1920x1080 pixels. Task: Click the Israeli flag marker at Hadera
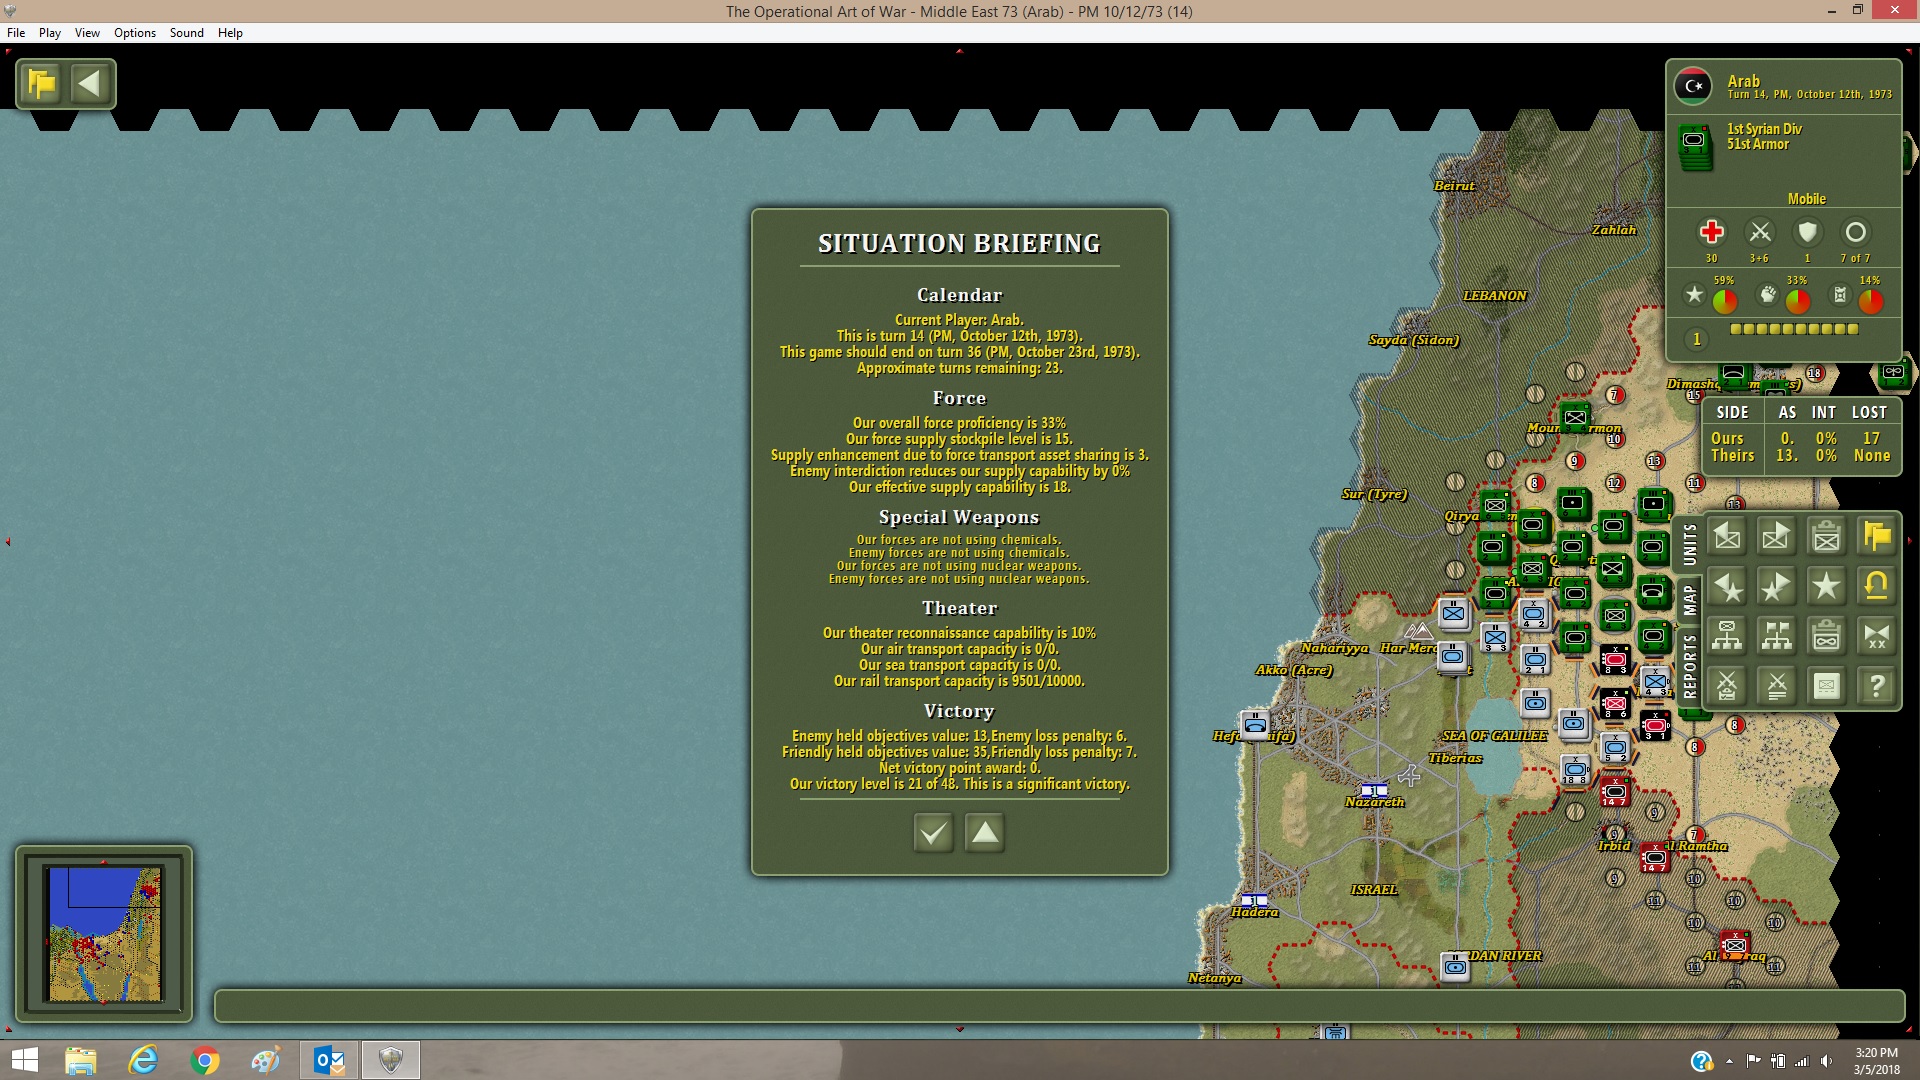click(1253, 900)
